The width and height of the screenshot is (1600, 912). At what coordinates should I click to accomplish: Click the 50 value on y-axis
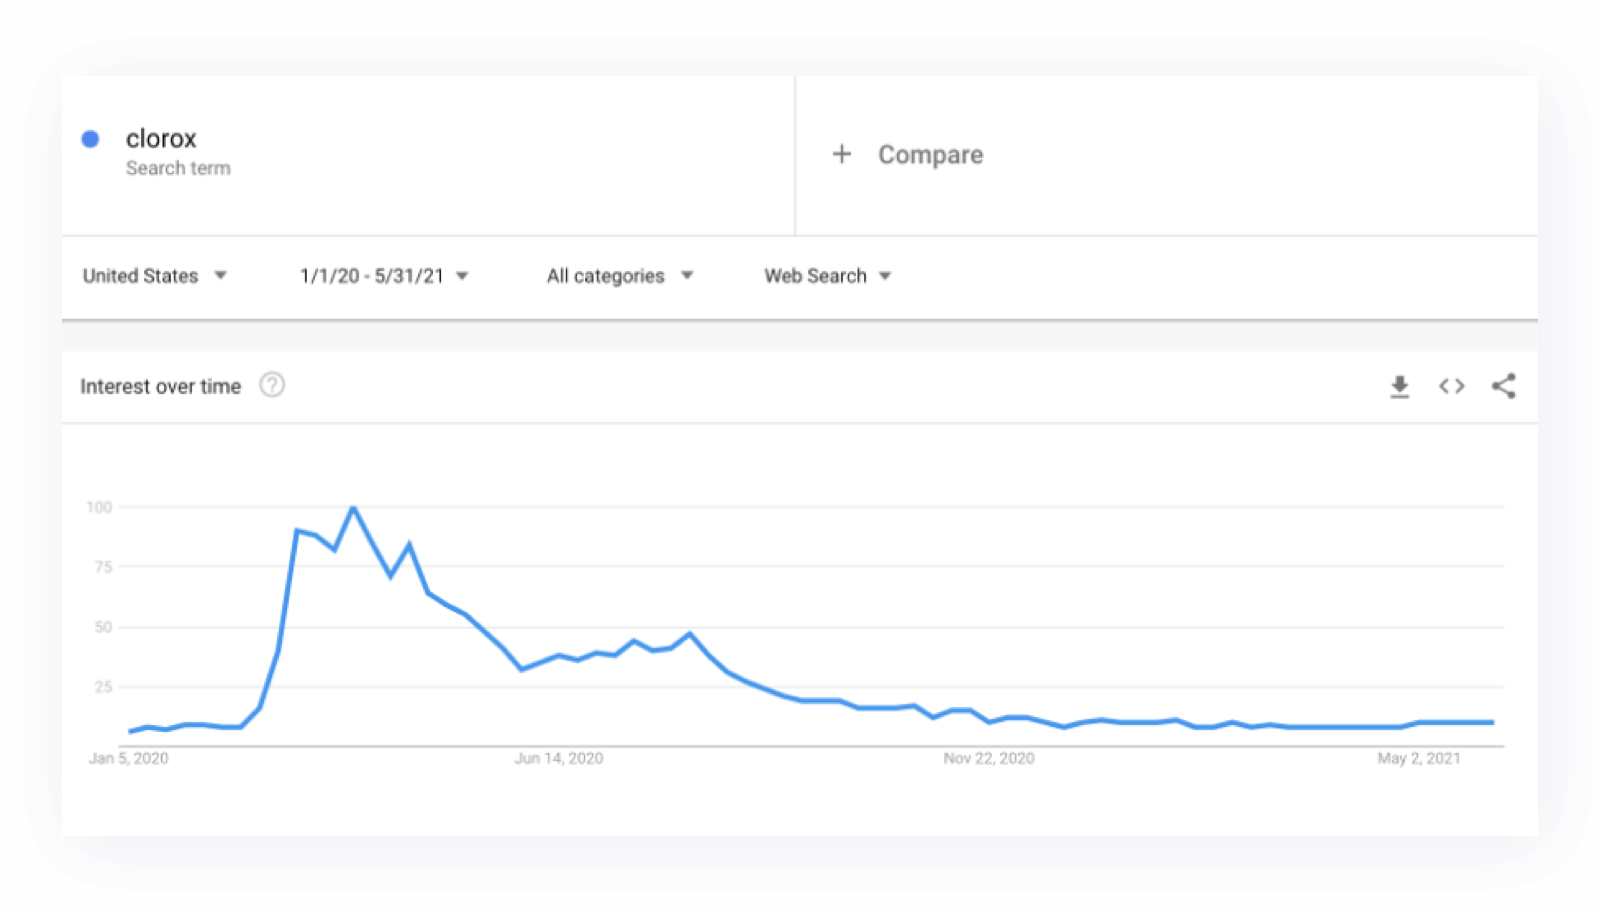click(x=103, y=627)
